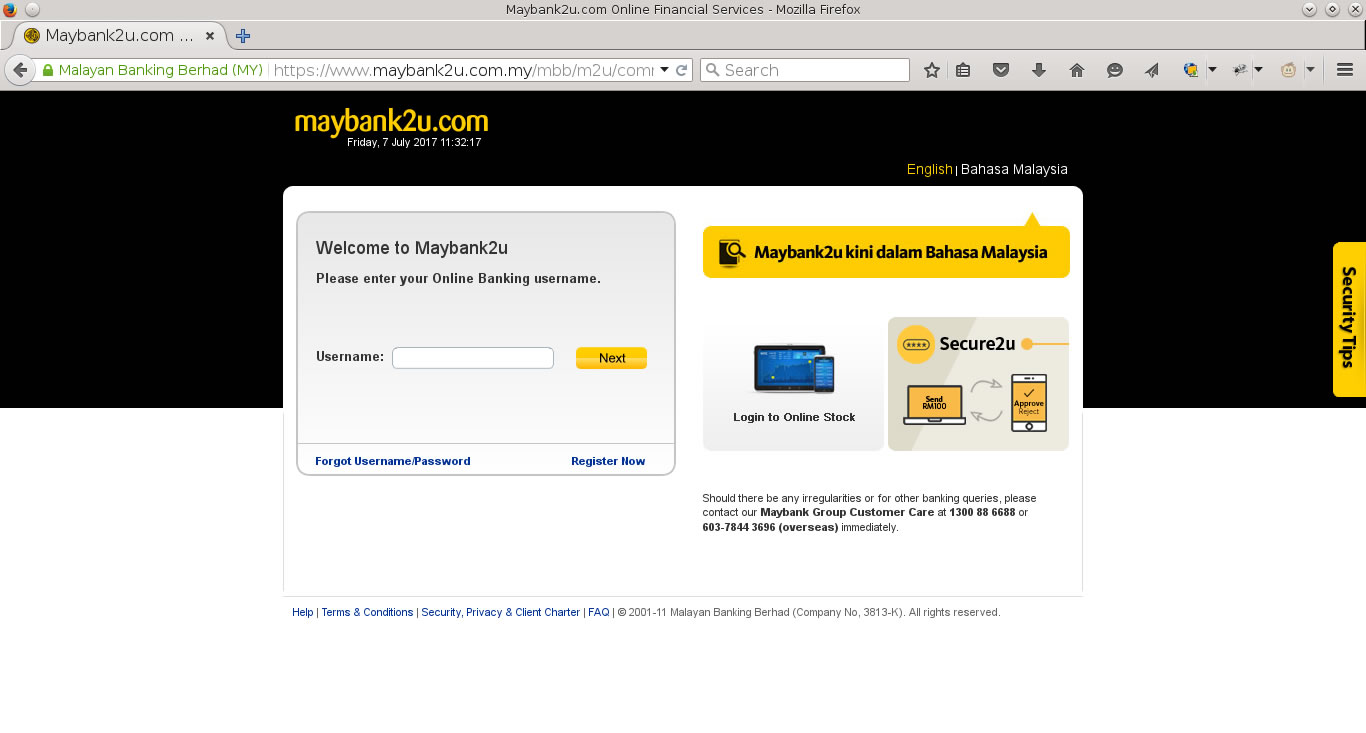Click the Secure2u password asterisks icon
The image size is (1366, 733).
click(x=916, y=344)
